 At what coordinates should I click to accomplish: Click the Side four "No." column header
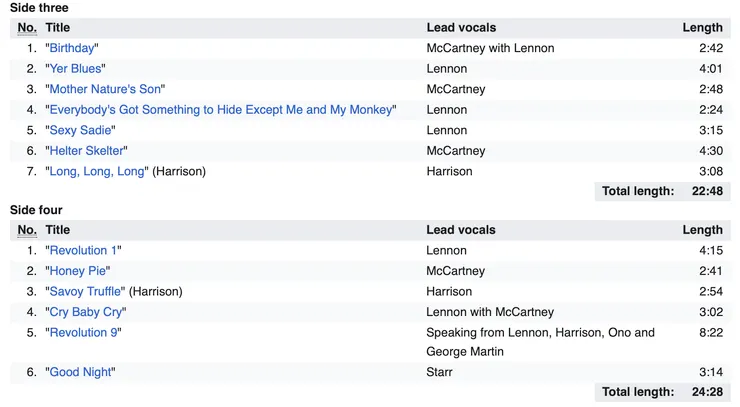[x=27, y=230]
